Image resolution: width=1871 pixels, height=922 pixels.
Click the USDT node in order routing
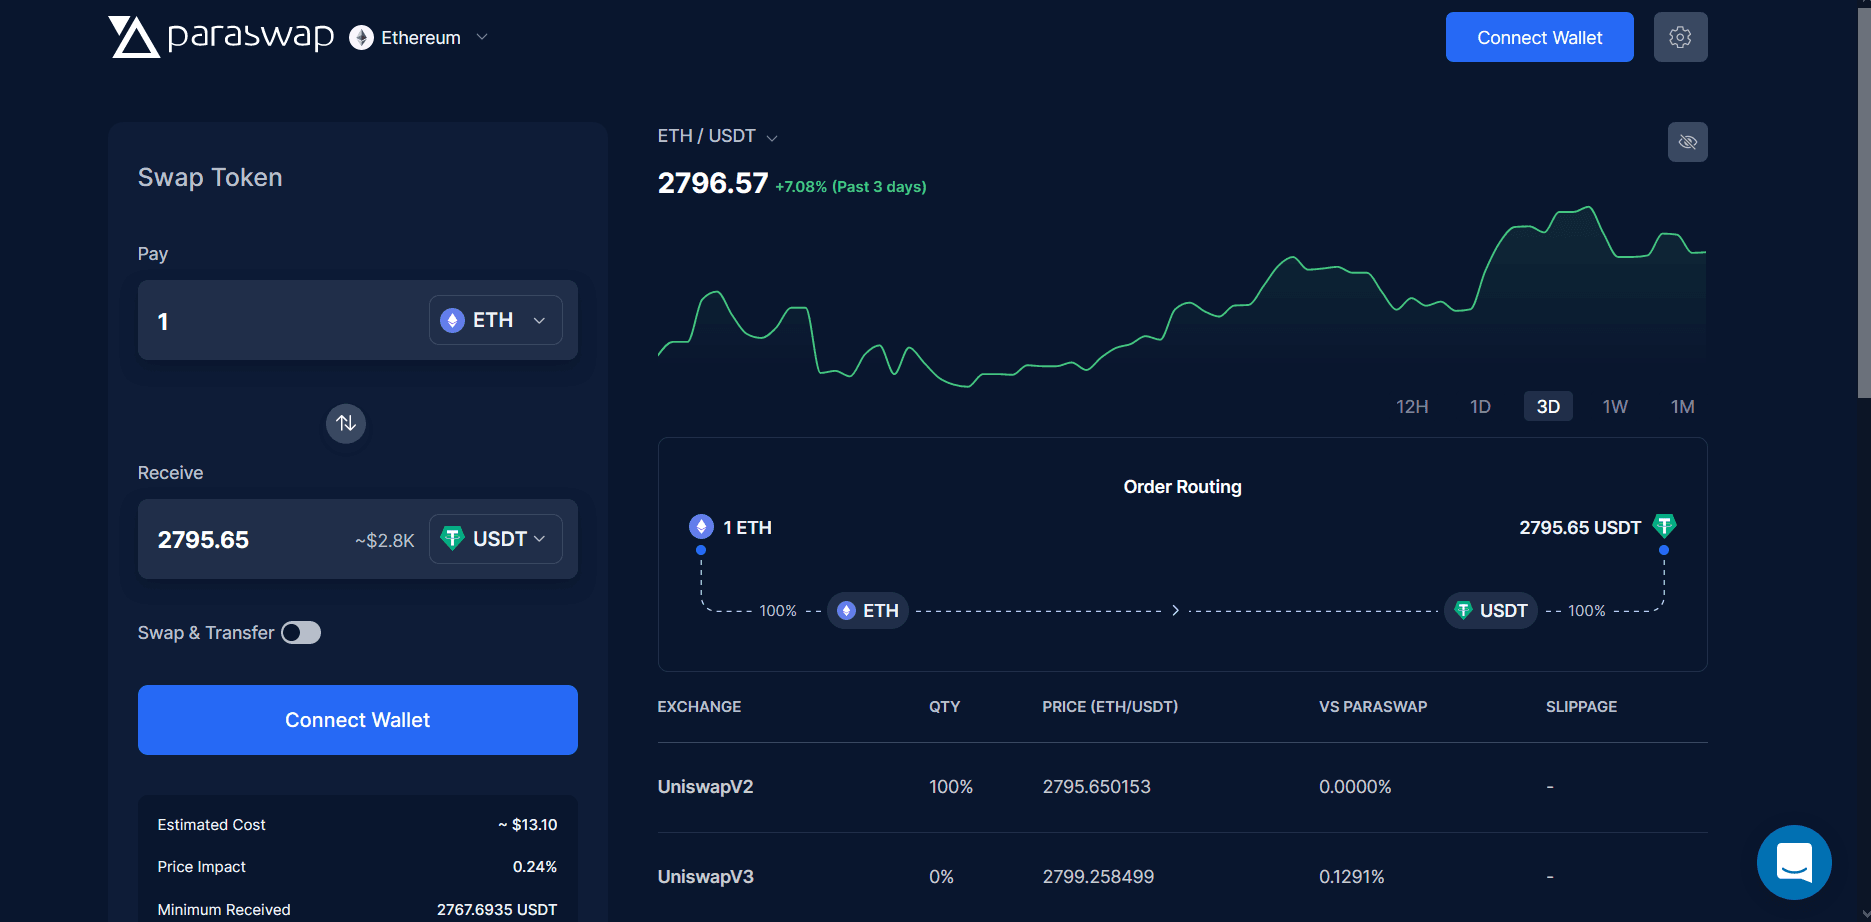tap(1490, 610)
